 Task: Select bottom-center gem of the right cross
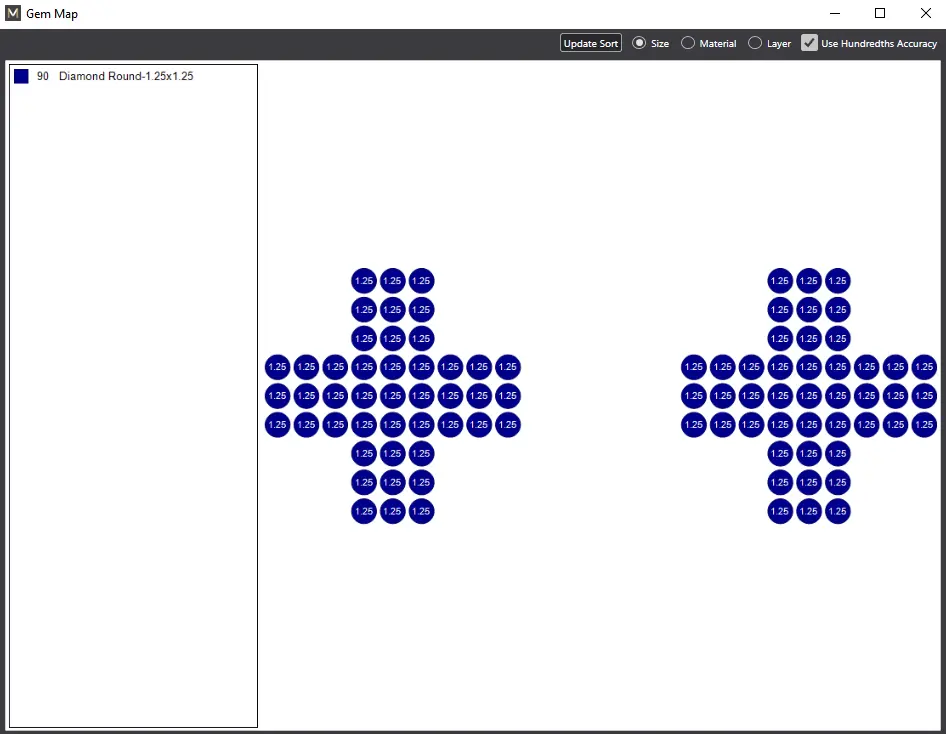pos(809,512)
